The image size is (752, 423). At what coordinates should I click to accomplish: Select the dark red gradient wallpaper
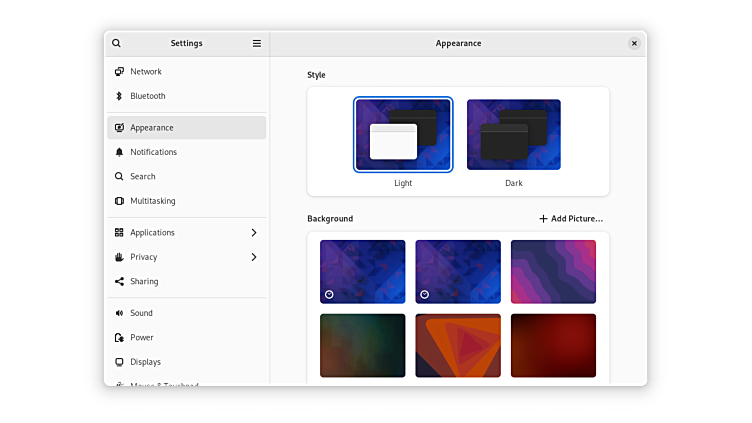tap(553, 345)
